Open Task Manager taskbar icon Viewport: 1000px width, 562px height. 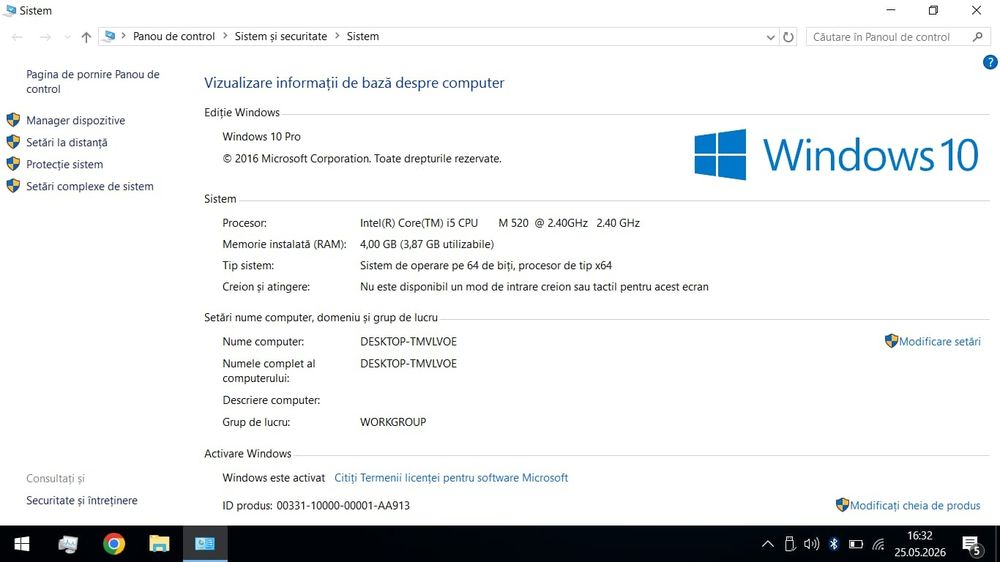(68, 544)
